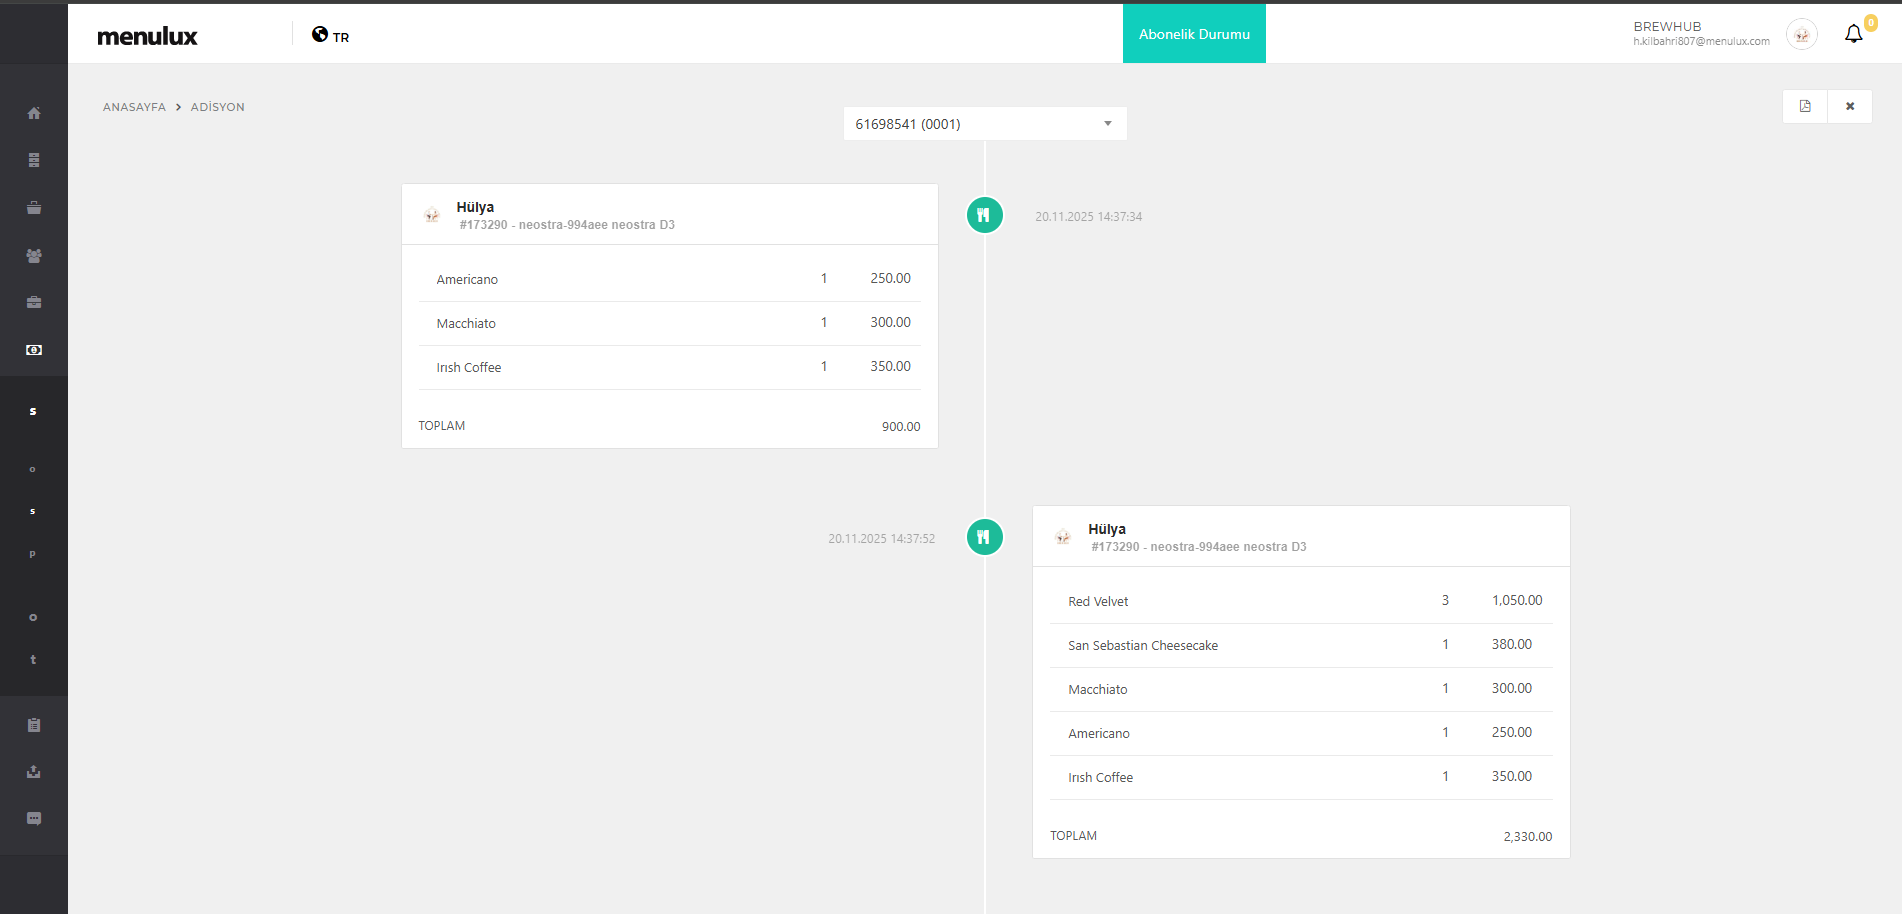
Task: Click the upload tray icon in sidebar
Action: (34, 771)
